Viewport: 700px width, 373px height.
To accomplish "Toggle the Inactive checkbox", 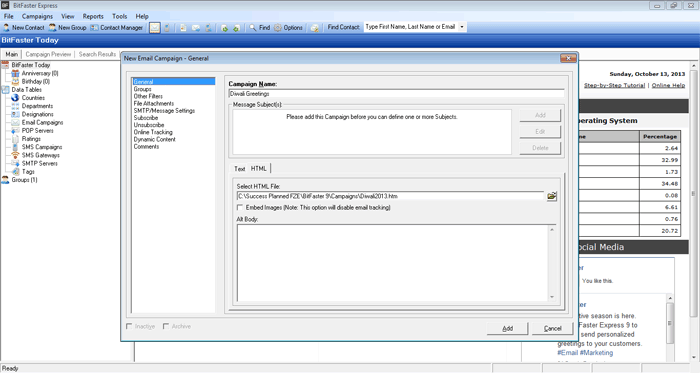I will click(x=129, y=327).
